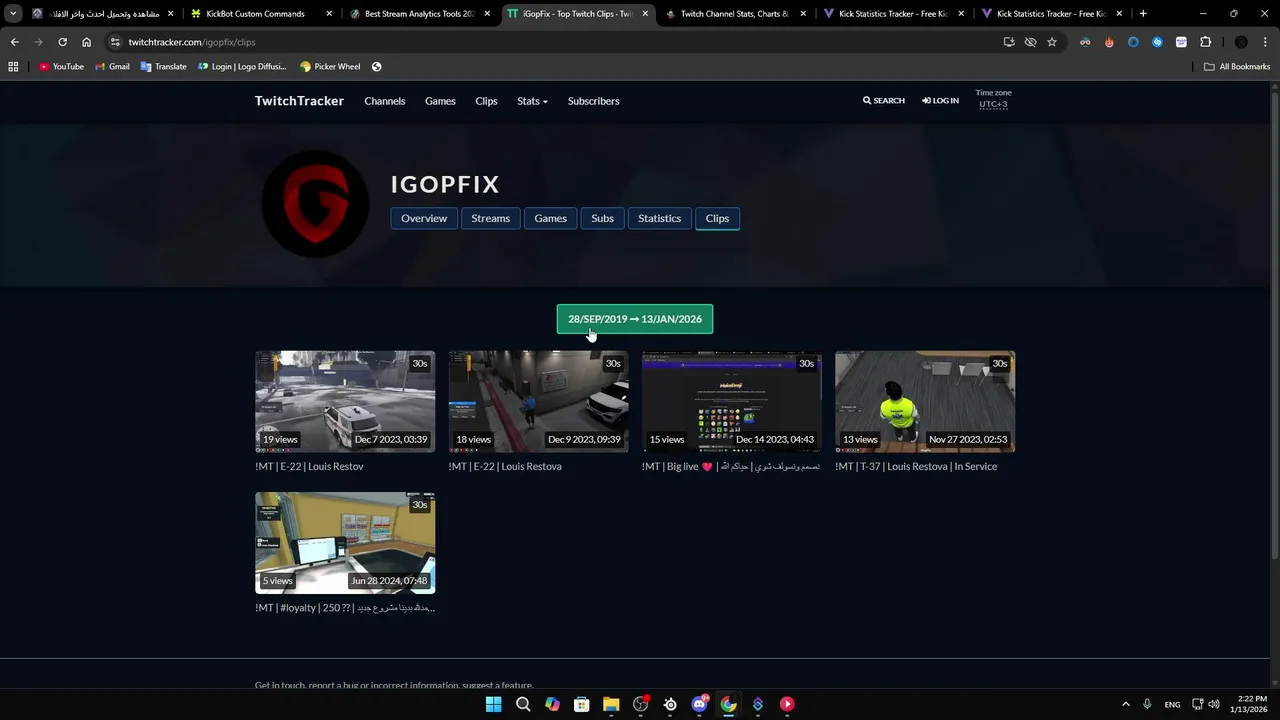Play the clip dated Dec 7 2023, 03:39
1280x720 pixels.
(x=345, y=401)
